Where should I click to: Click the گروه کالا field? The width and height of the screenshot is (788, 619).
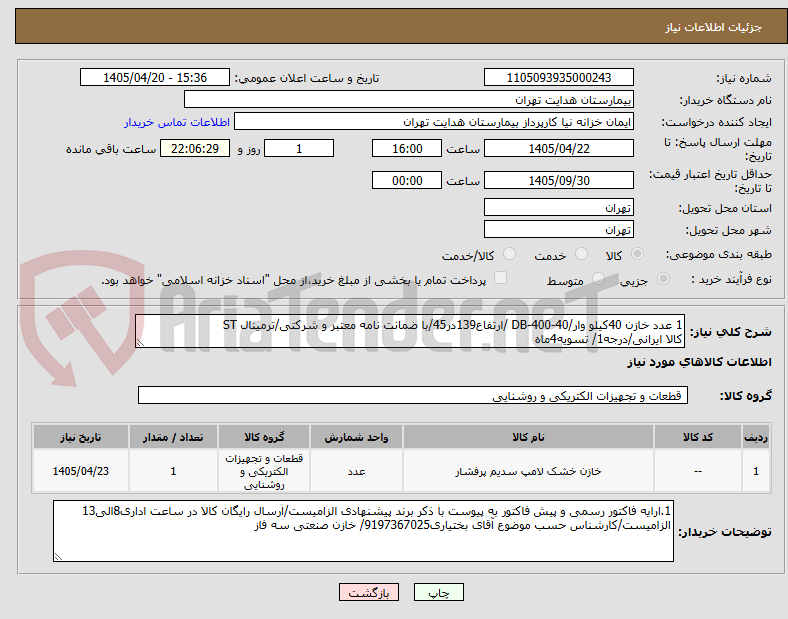(413, 395)
